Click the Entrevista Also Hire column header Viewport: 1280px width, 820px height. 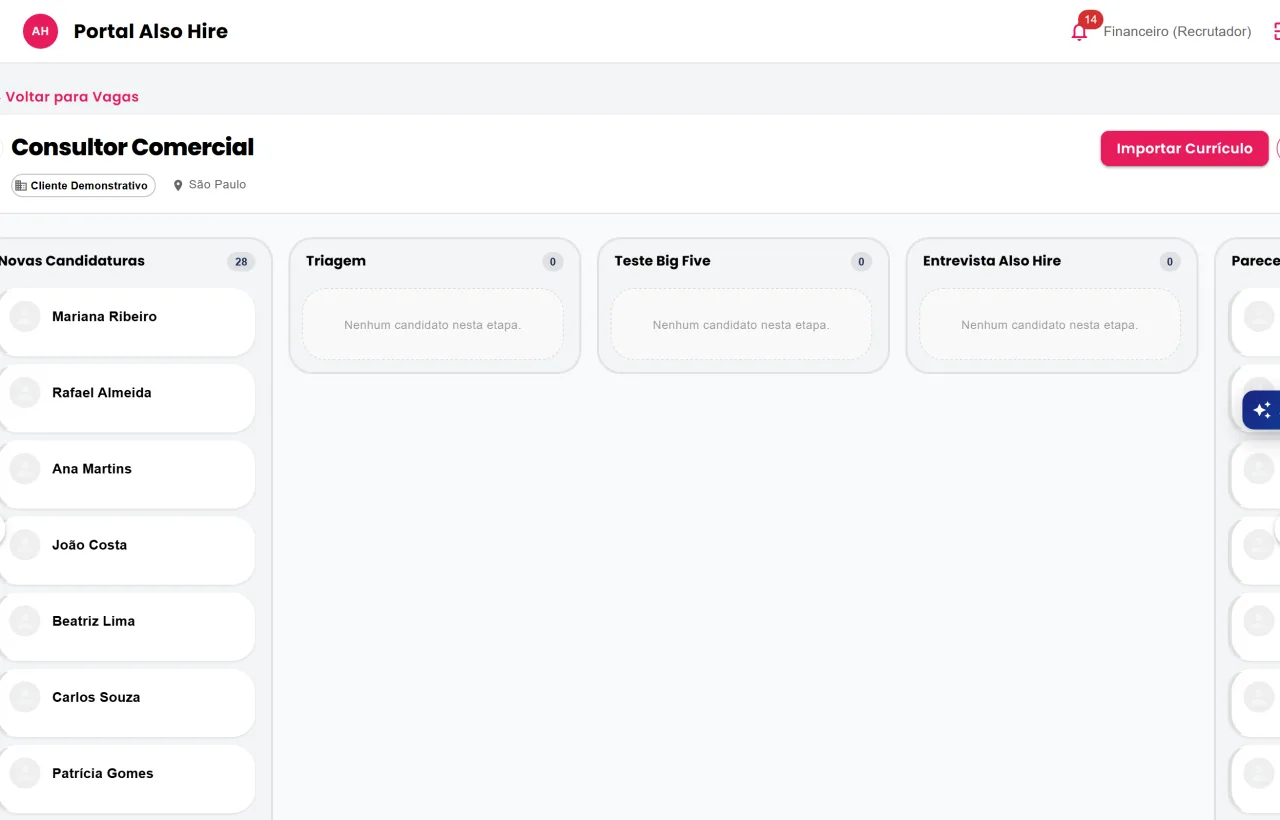click(992, 261)
